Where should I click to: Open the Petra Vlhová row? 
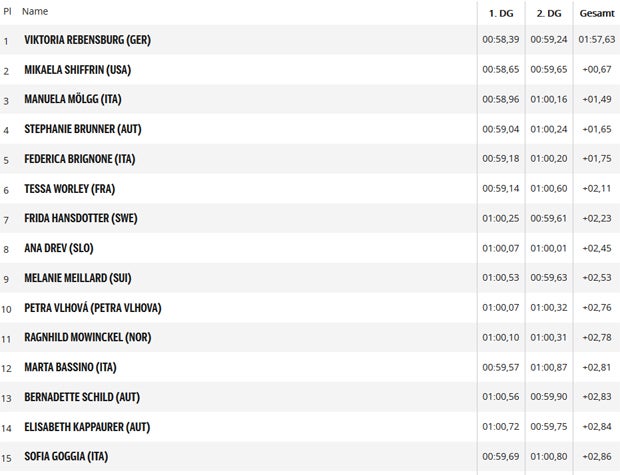pos(92,308)
